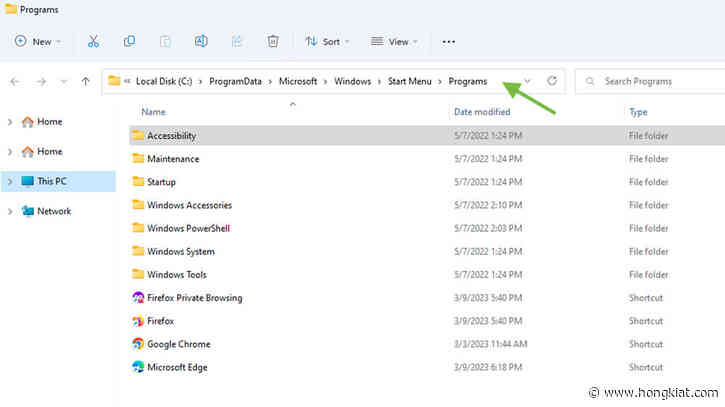Click the Startup folder icon

(x=138, y=181)
